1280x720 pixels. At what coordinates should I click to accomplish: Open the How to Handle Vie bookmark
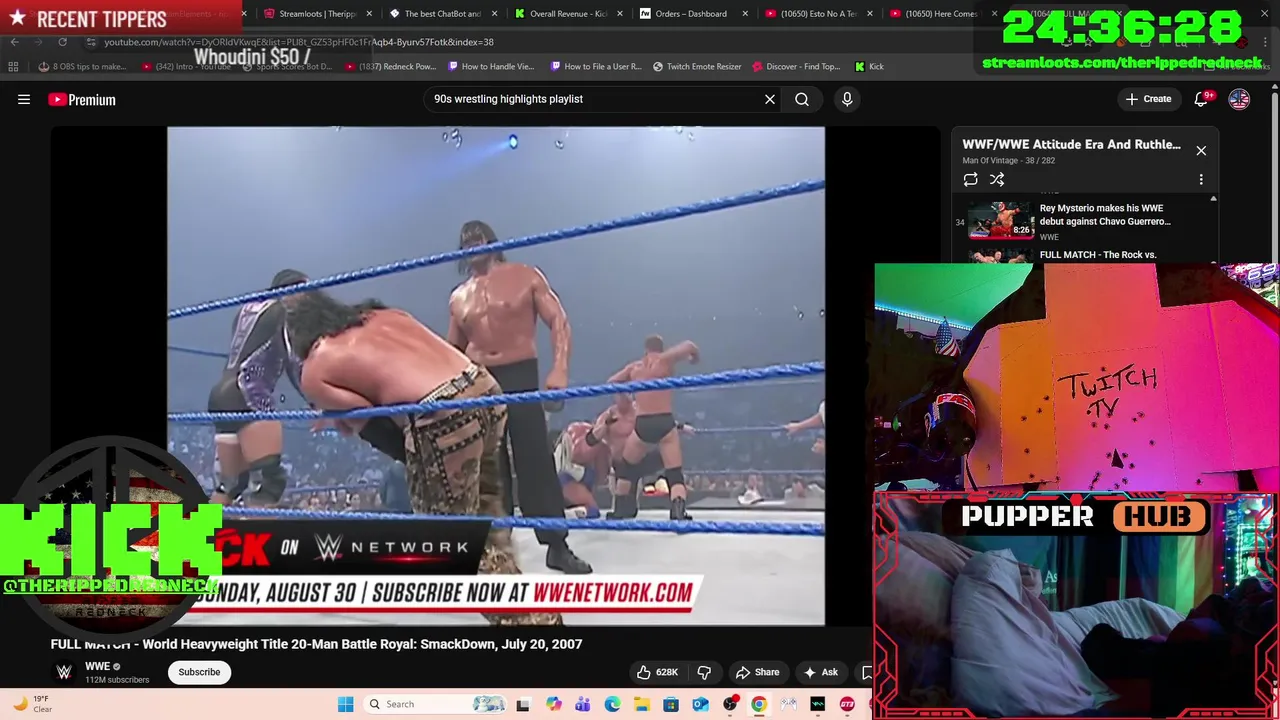click(492, 67)
